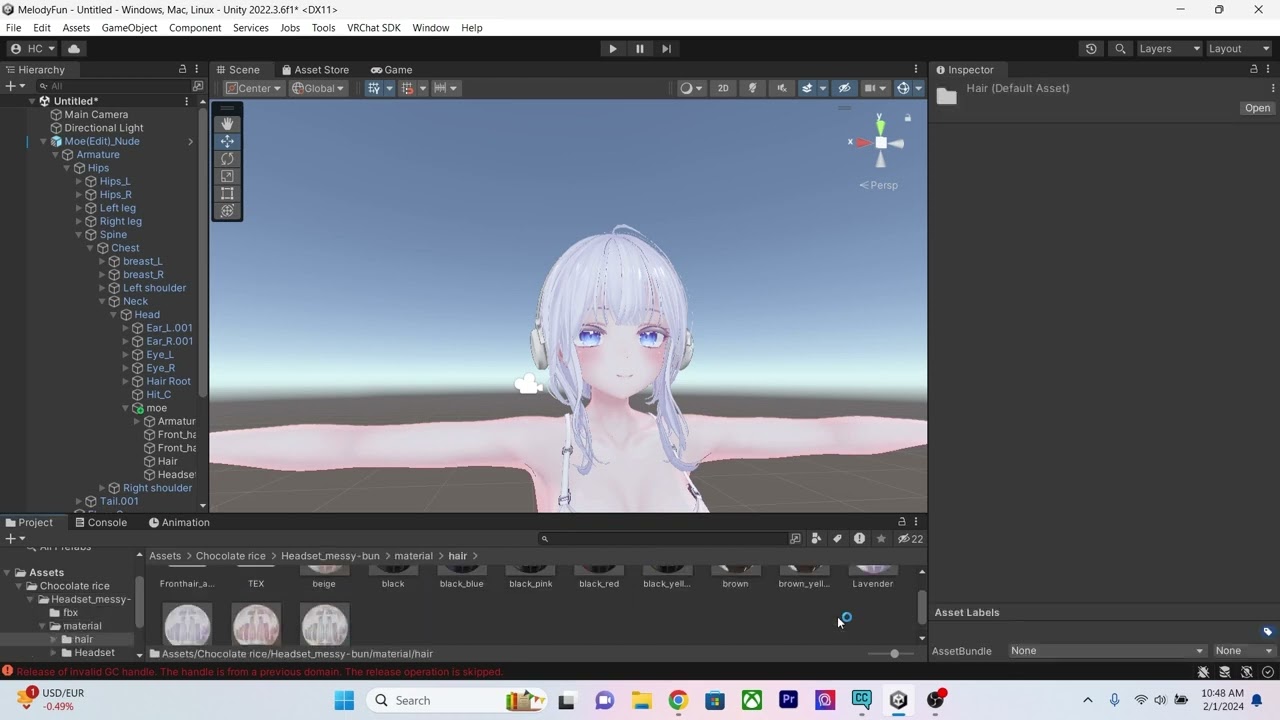
Task: Open Adobe Premiere Pro from taskbar
Action: tap(788, 700)
